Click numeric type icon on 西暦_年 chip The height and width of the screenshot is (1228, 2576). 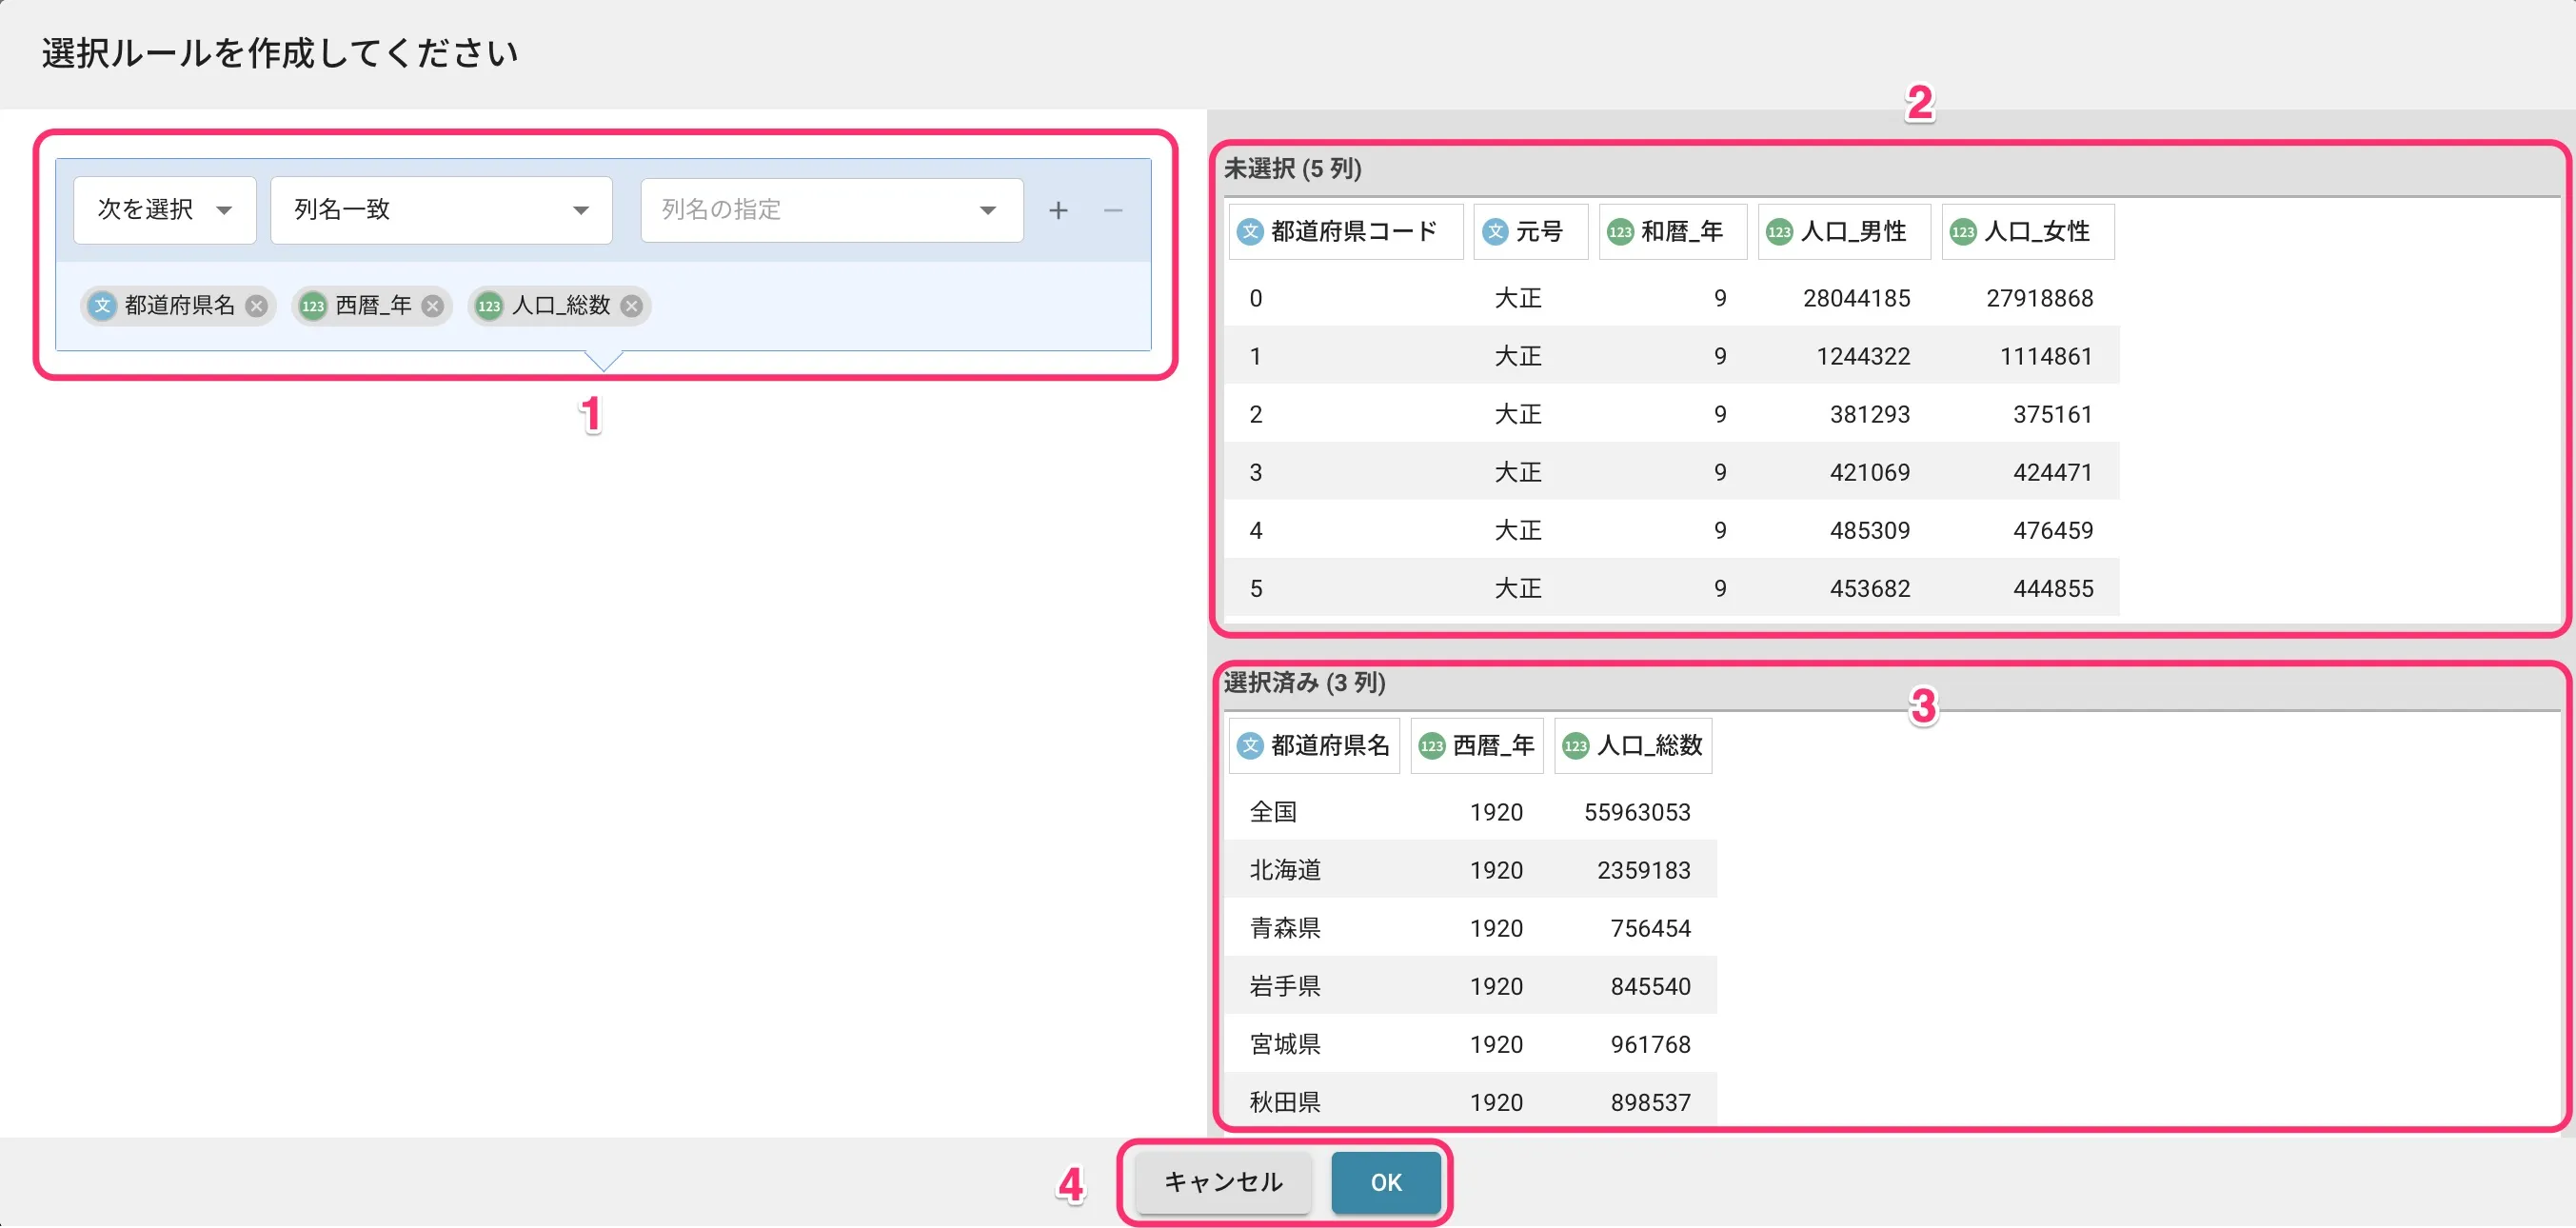(x=313, y=306)
